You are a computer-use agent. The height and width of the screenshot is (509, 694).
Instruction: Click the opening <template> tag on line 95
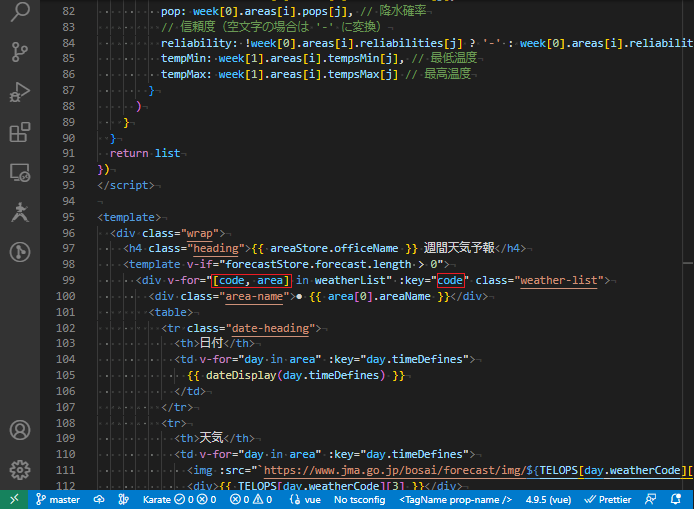pyautogui.click(x=129, y=217)
